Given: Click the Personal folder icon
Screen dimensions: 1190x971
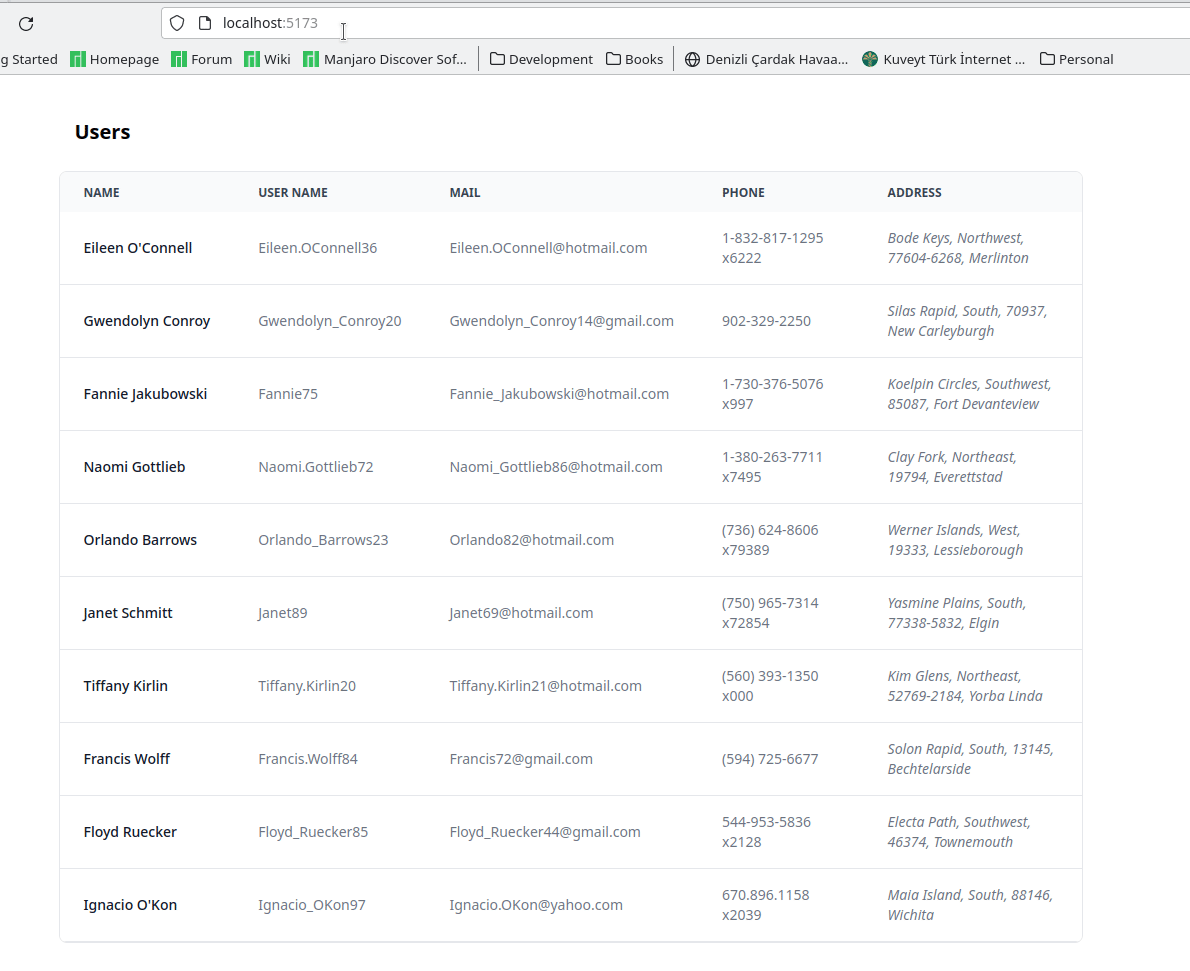Looking at the screenshot, I should click(1047, 59).
